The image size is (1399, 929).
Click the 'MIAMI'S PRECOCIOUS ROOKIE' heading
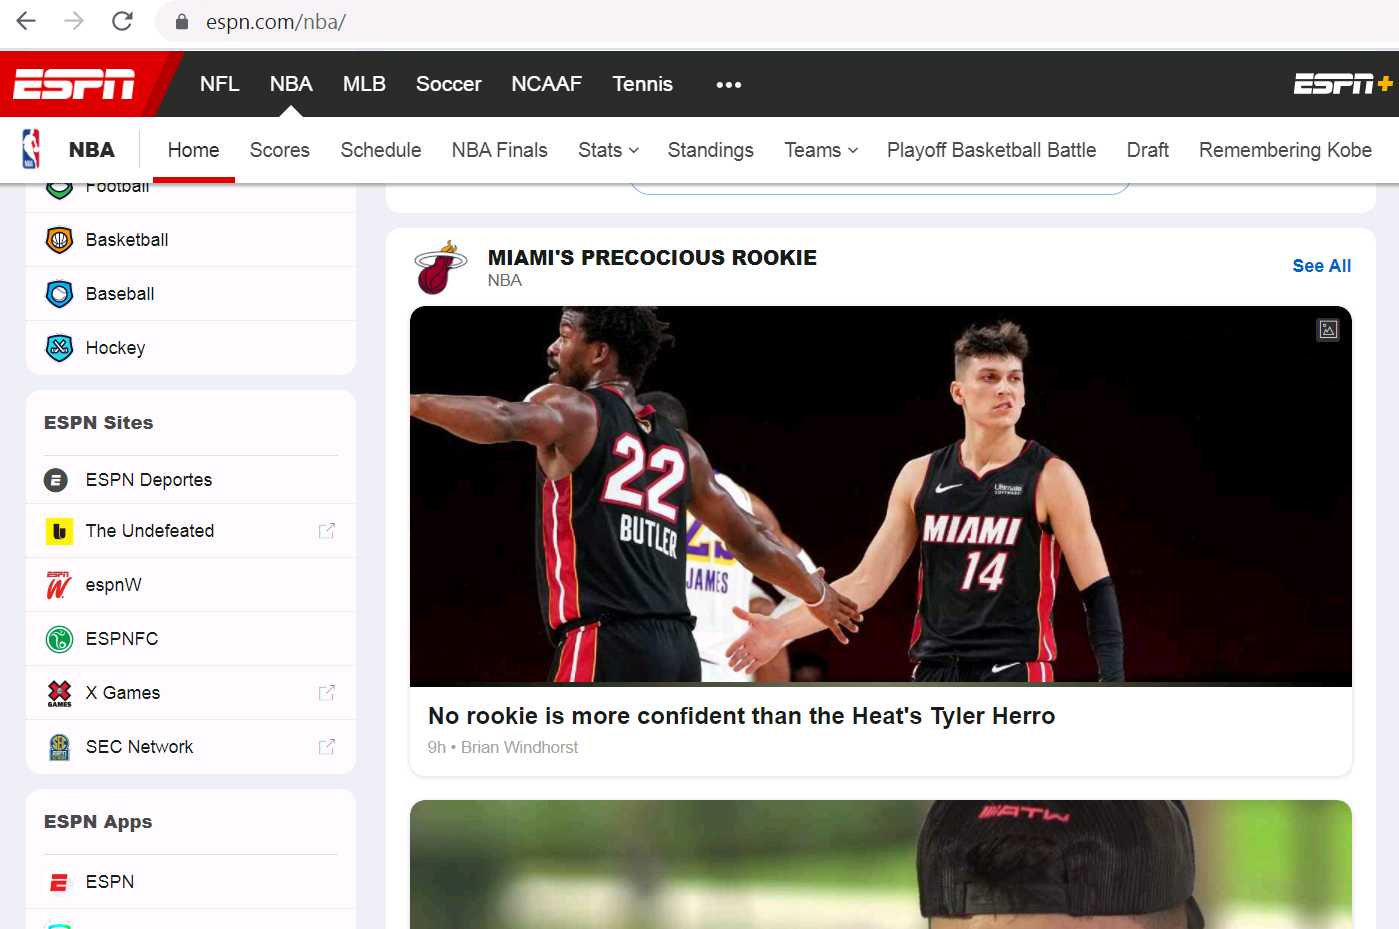(652, 258)
